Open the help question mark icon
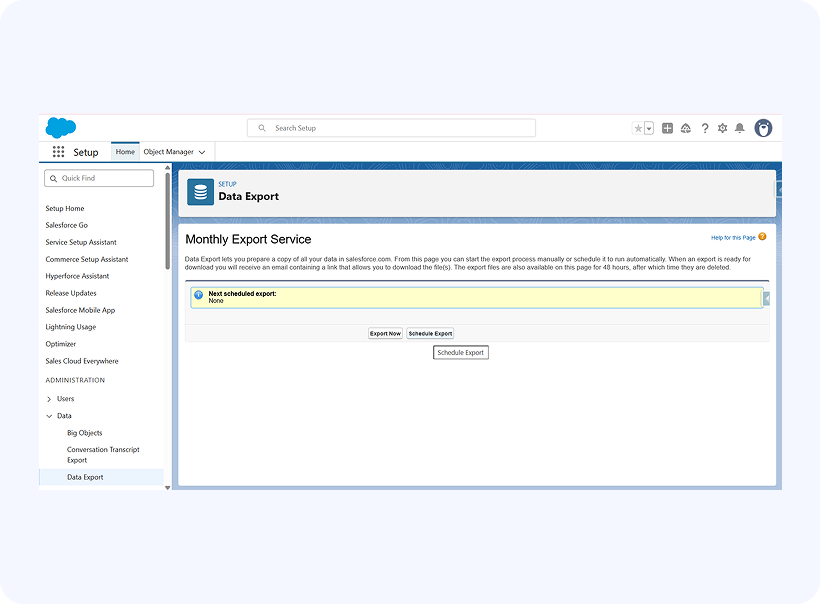Screen dimensions: 820x604 [x=705, y=128]
